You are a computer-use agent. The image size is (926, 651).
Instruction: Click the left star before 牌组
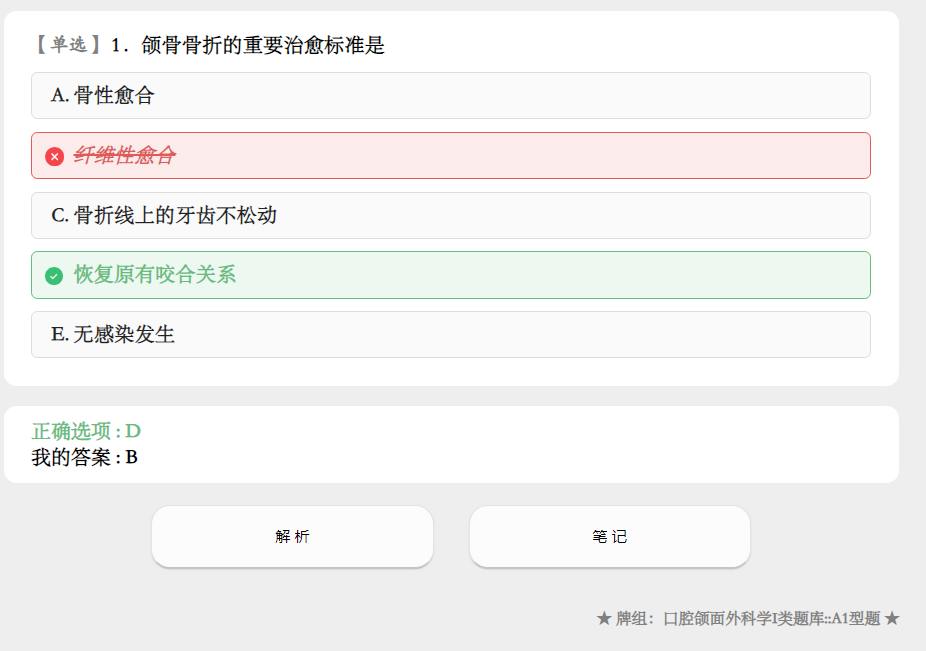(604, 619)
